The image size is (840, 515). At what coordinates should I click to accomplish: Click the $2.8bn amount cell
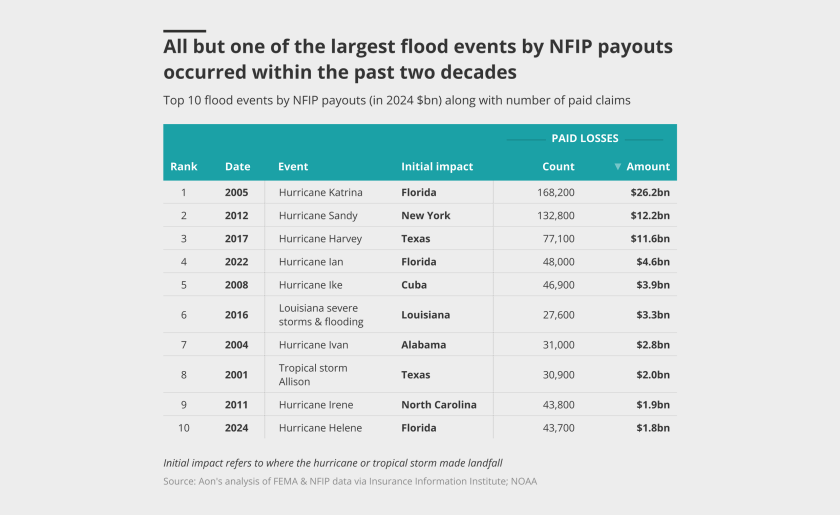click(x=653, y=345)
